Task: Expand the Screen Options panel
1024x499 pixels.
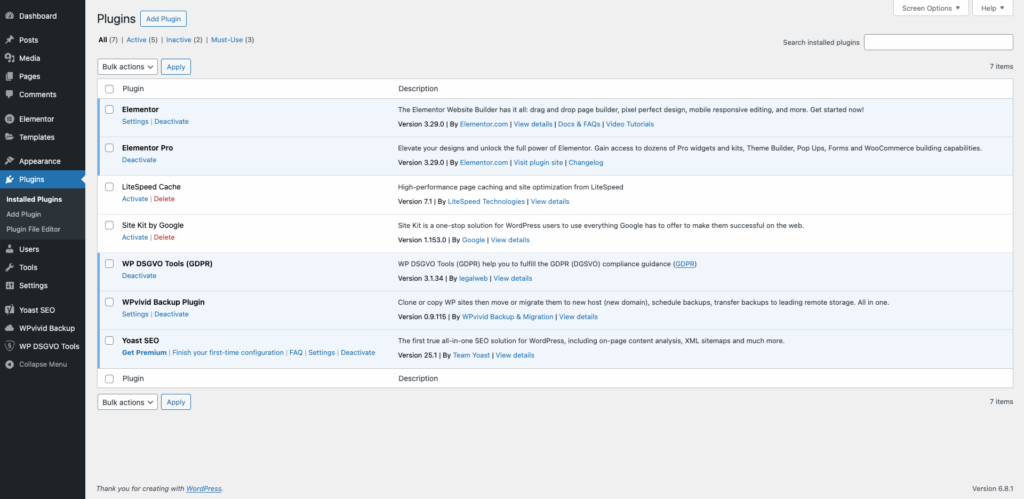Action: click(x=931, y=8)
